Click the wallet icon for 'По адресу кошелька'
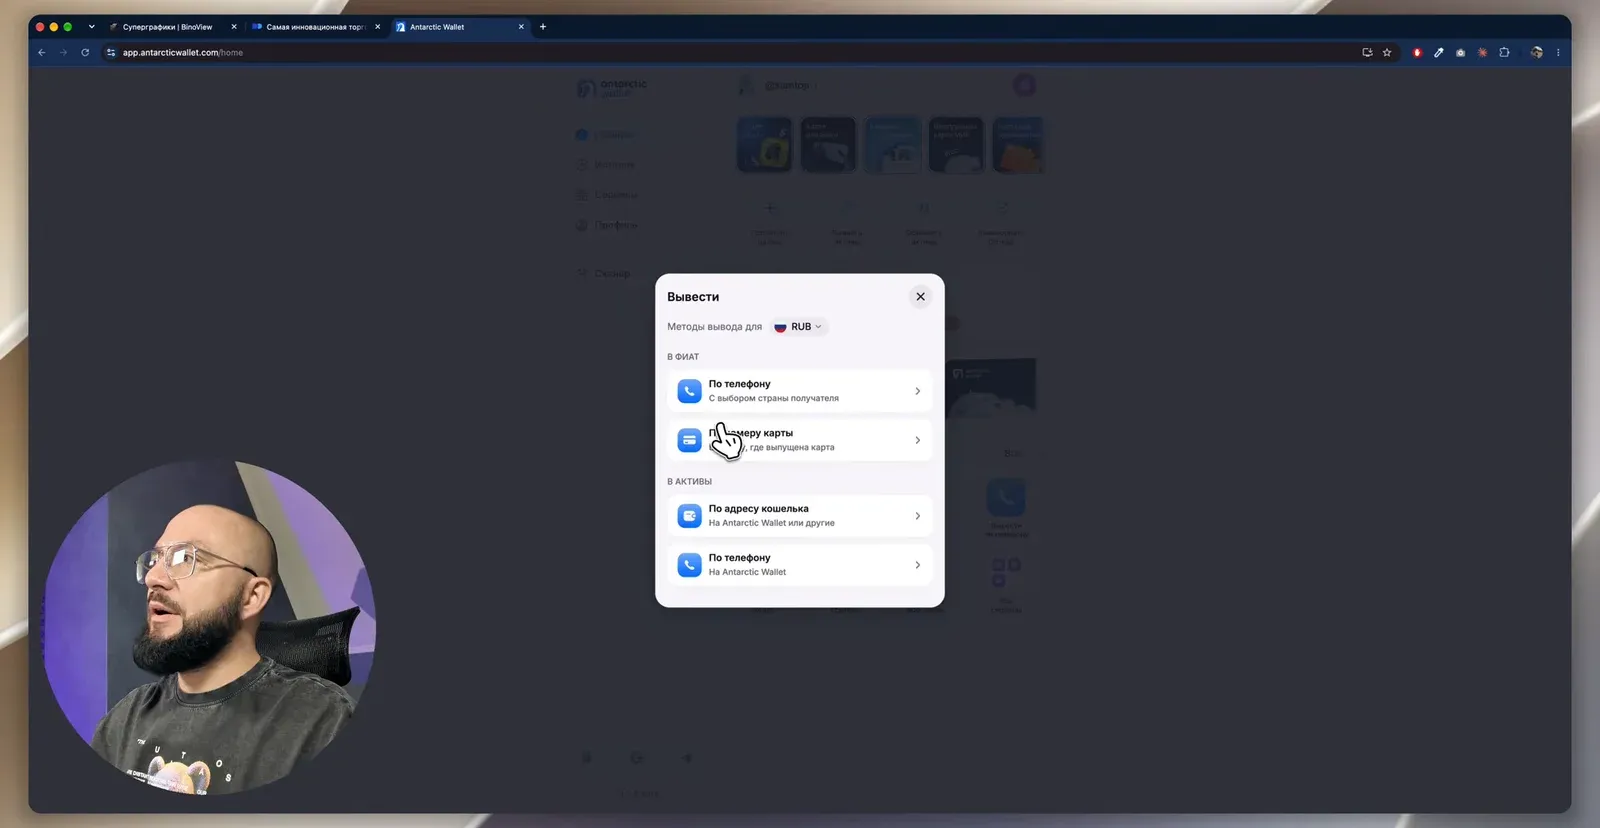 pyautogui.click(x=689, y=516)
